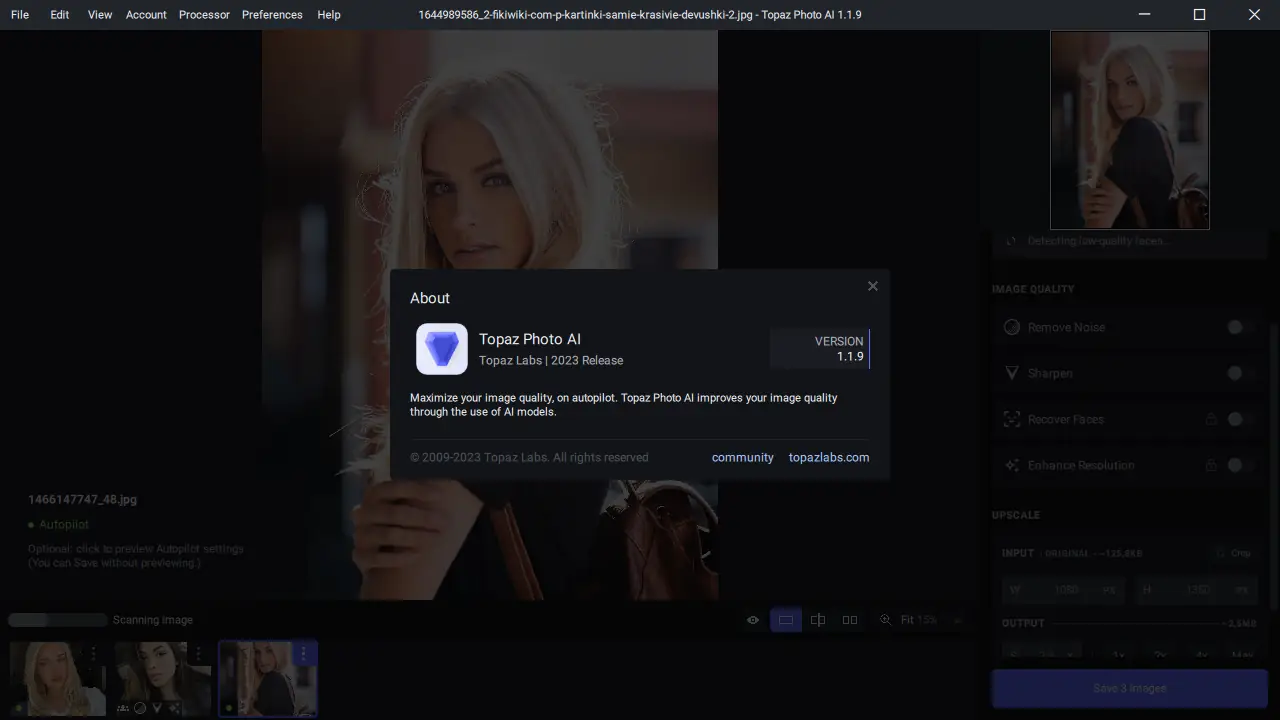Click the upscale height input field
This screenshot has height=720, width=1280.
point(1195,590)
